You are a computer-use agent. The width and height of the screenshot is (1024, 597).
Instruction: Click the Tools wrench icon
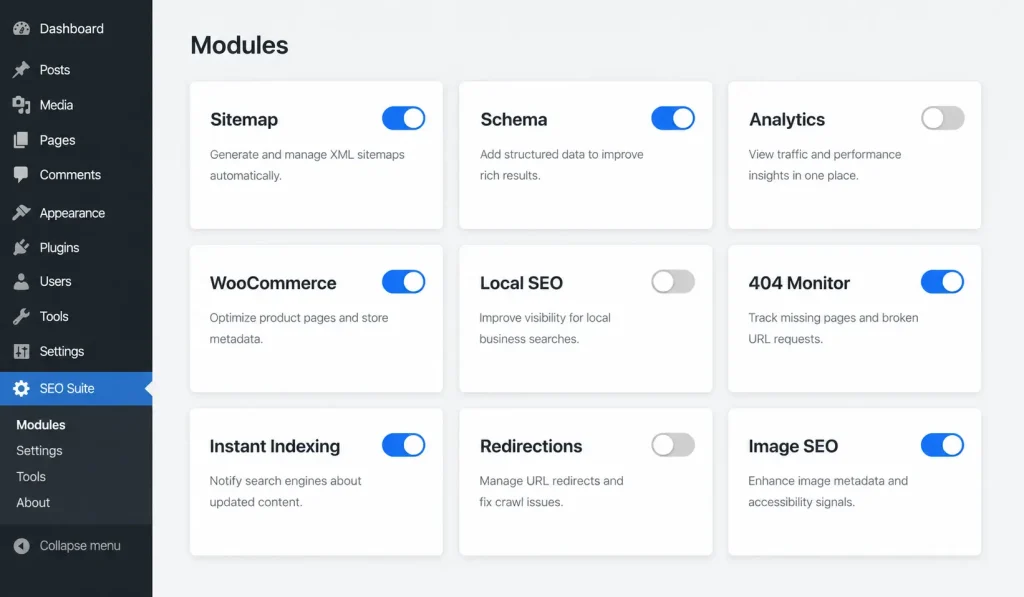pyautogui.click(x=22, y=316)
